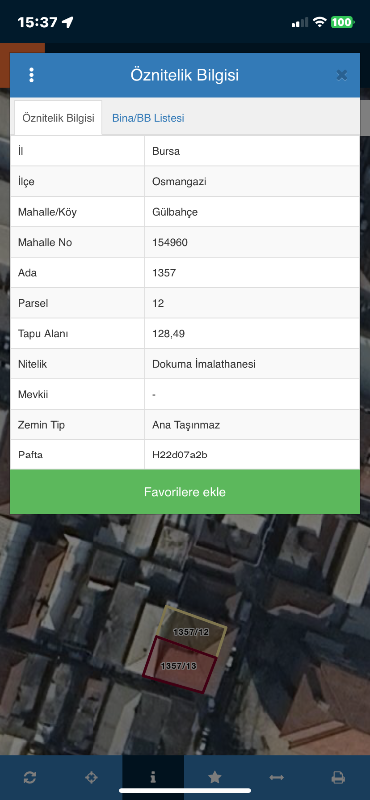The width and height of the screenshot is (370, 800).
Task: Open favorites star icon
Action: (x=215, y=777)
